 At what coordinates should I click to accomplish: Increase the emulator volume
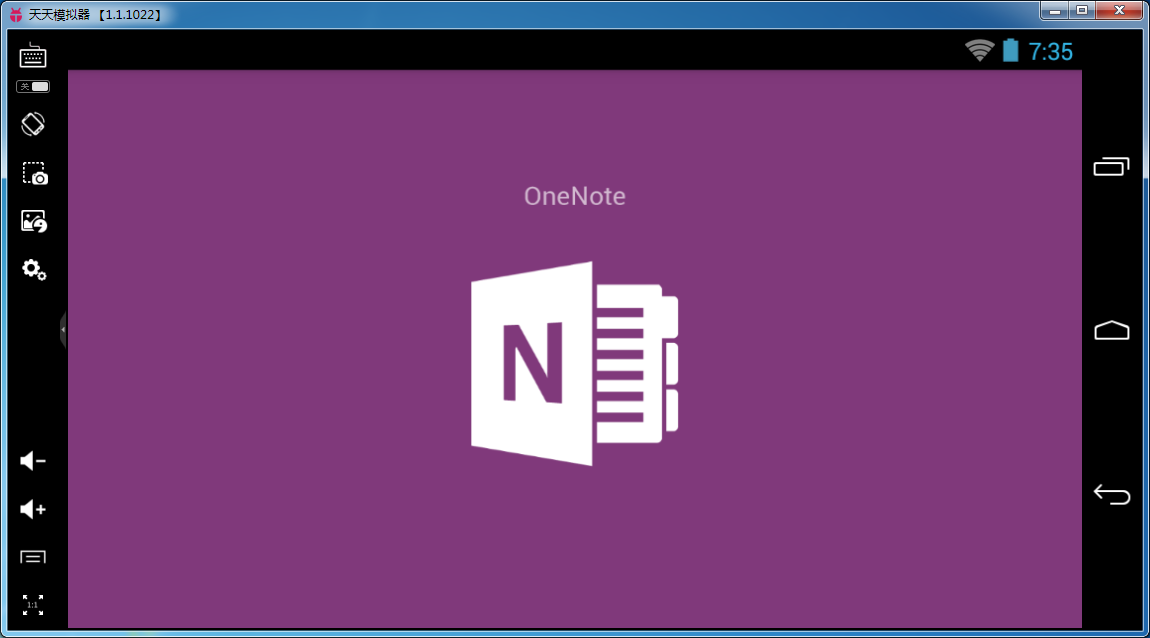(x=33, y=509)
